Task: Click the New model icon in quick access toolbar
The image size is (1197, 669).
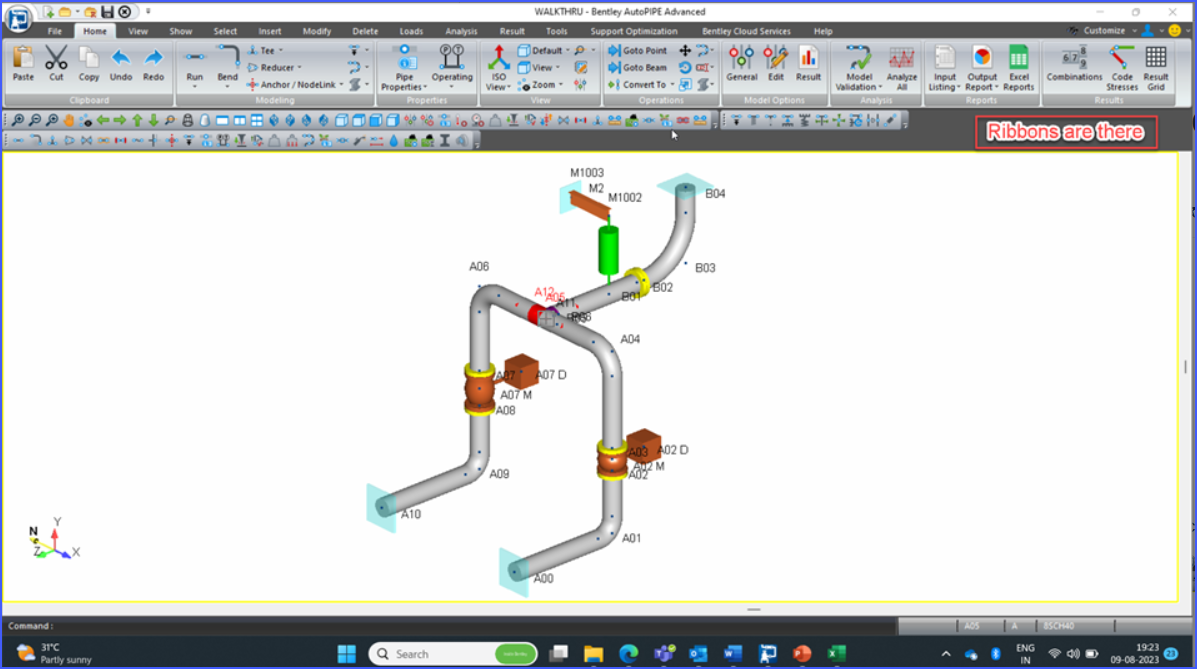Action: (48, 11)
